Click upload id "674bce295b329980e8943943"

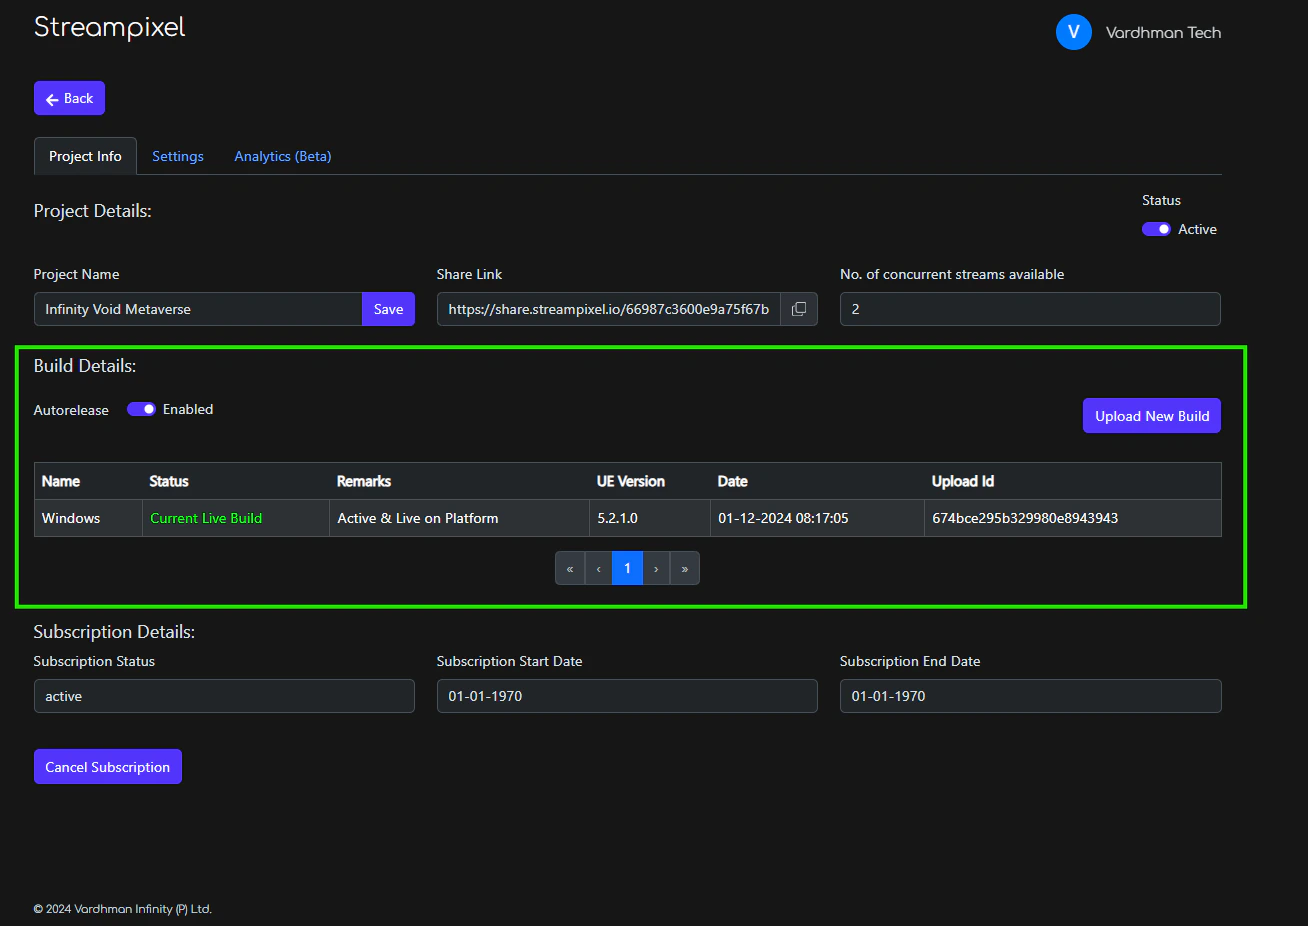[x=1073, y=518]
